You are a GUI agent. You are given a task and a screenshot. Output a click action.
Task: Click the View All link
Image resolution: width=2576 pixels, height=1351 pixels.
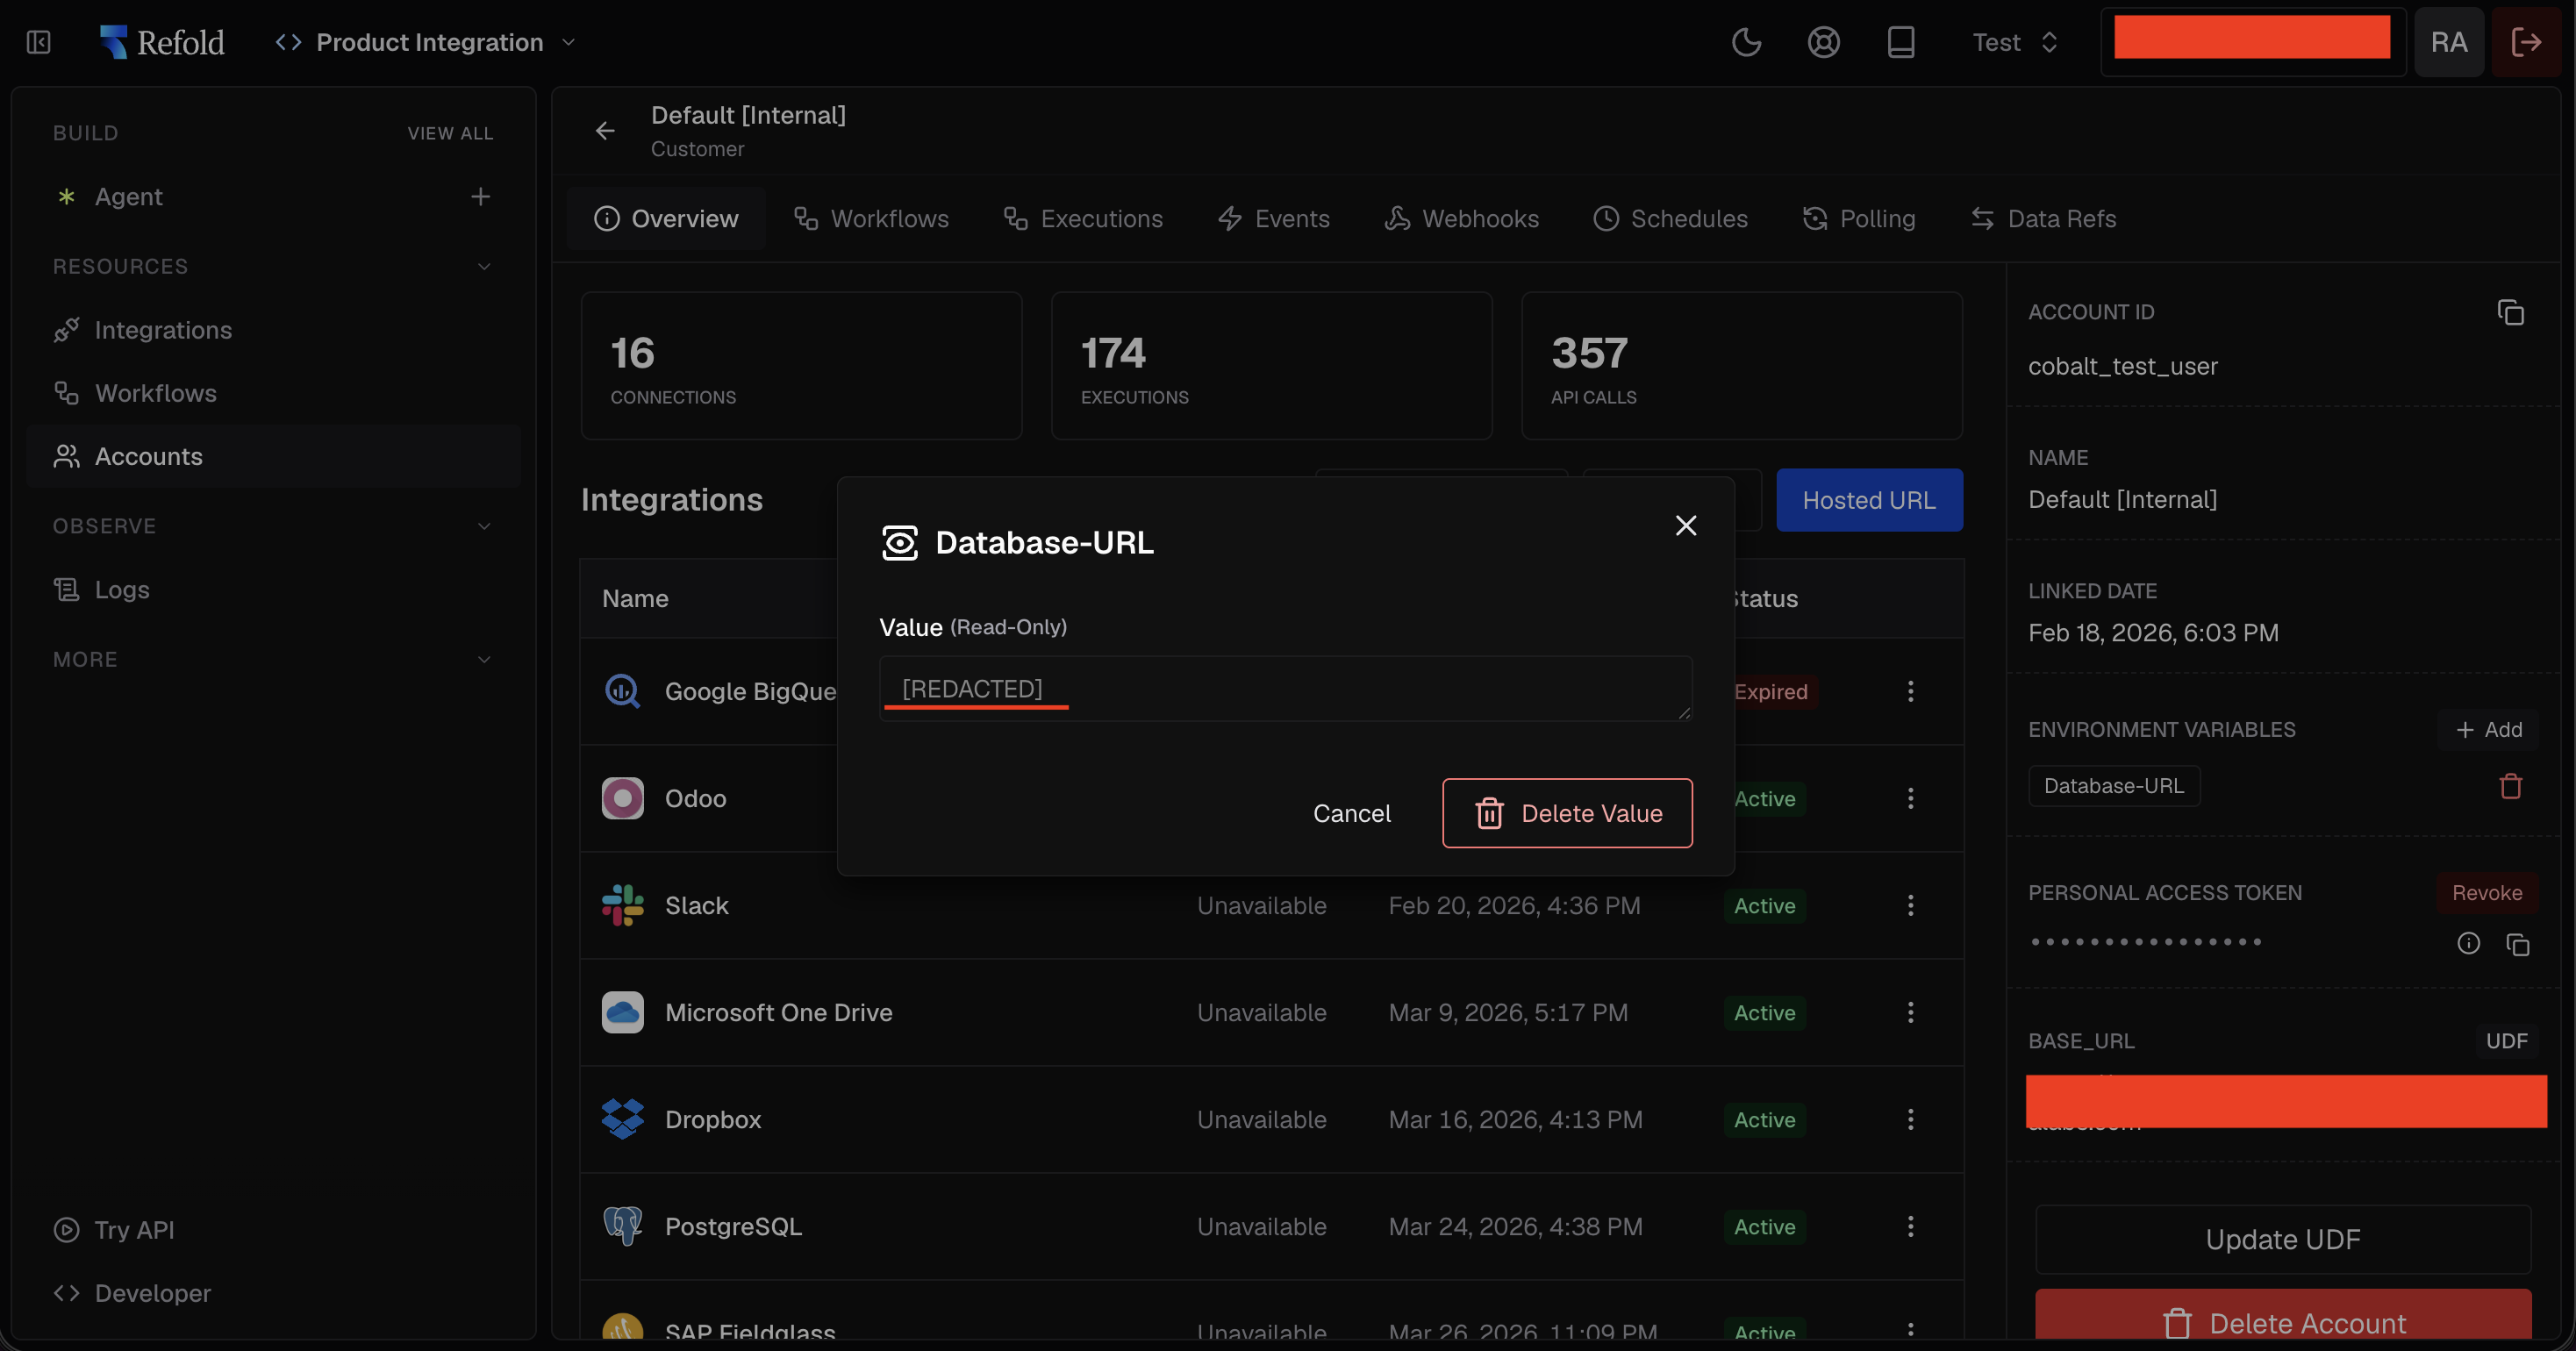450,133
